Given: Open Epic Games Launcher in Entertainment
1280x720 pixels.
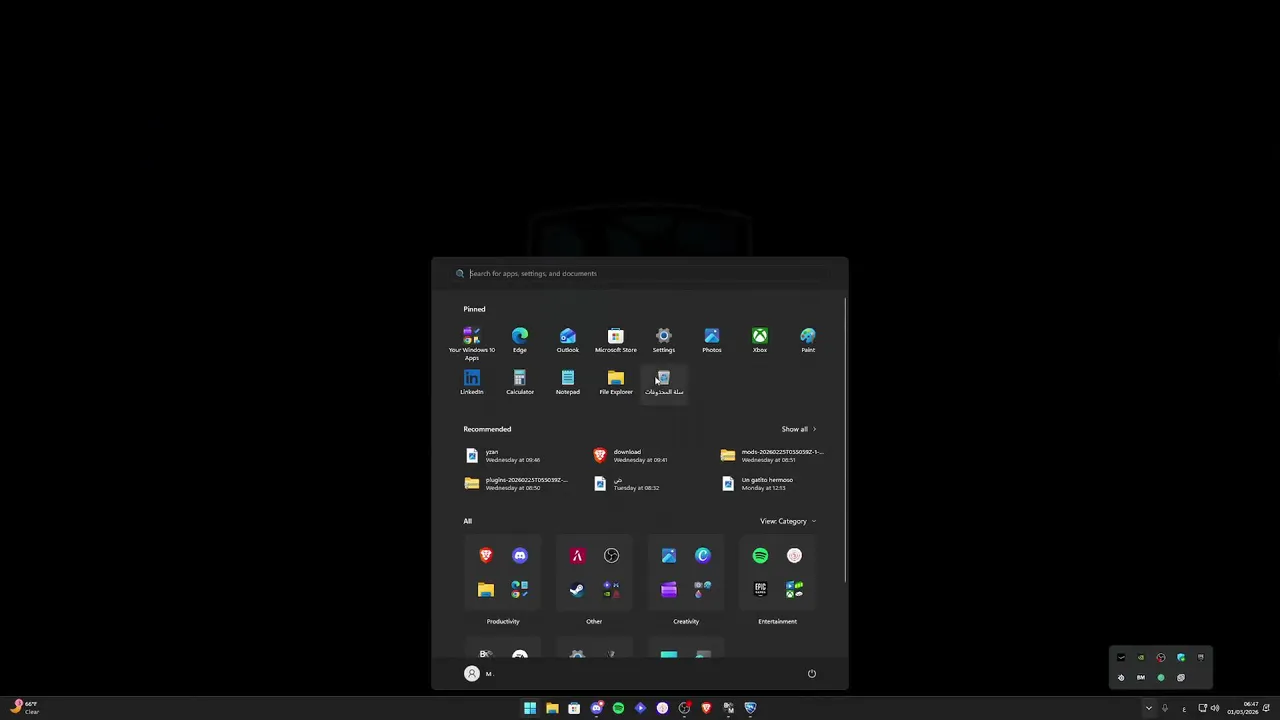Looking at the screenshot, I should (x=760, y=589).
